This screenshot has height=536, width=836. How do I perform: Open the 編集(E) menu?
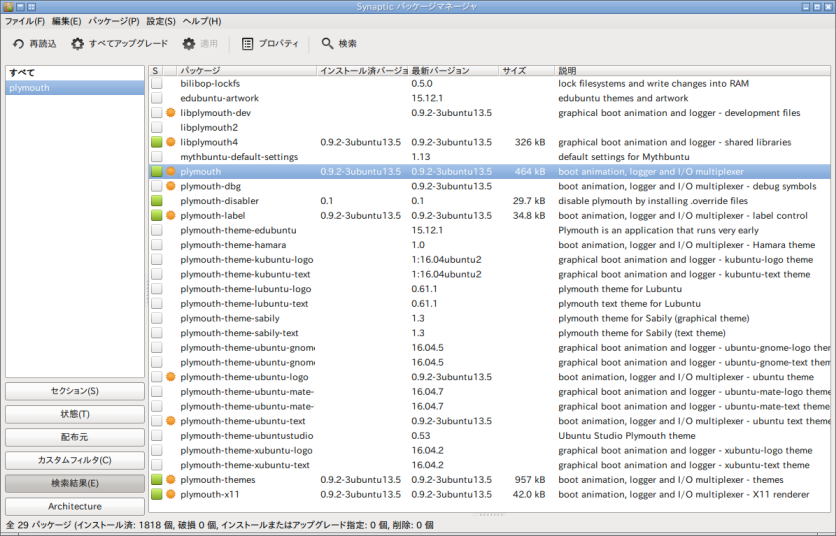tap(67, 21)
